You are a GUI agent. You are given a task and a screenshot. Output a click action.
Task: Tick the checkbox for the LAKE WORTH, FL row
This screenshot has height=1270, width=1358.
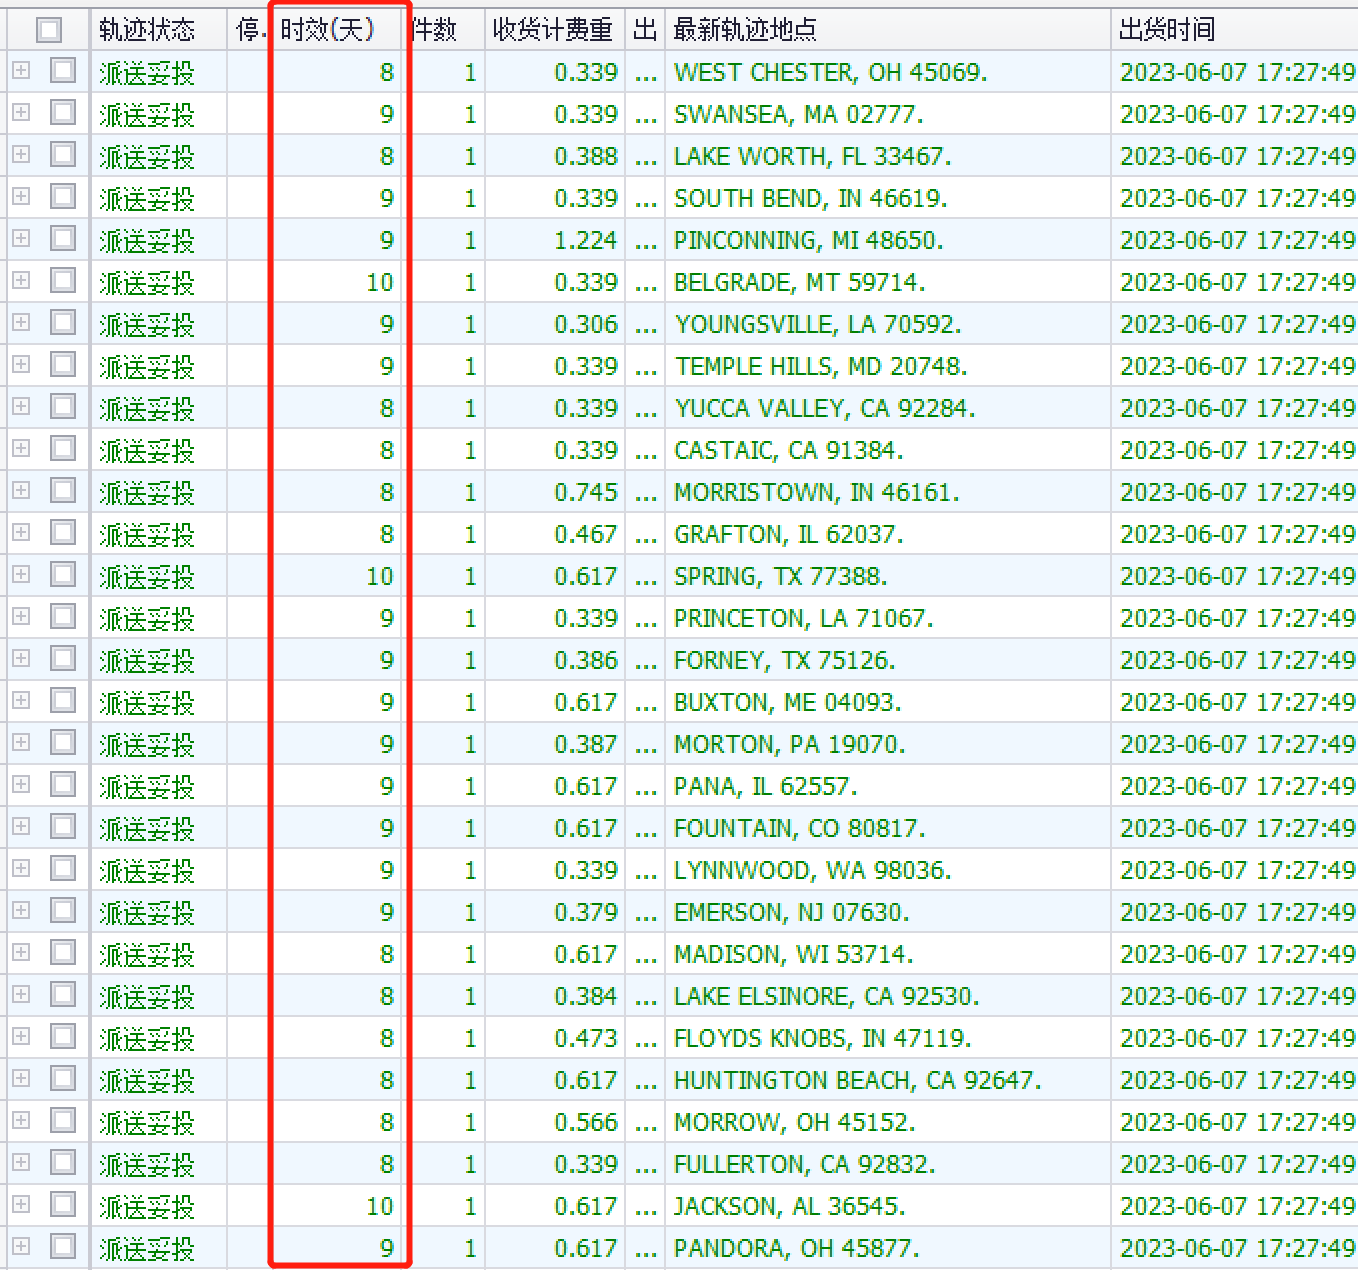click(63, 154)
